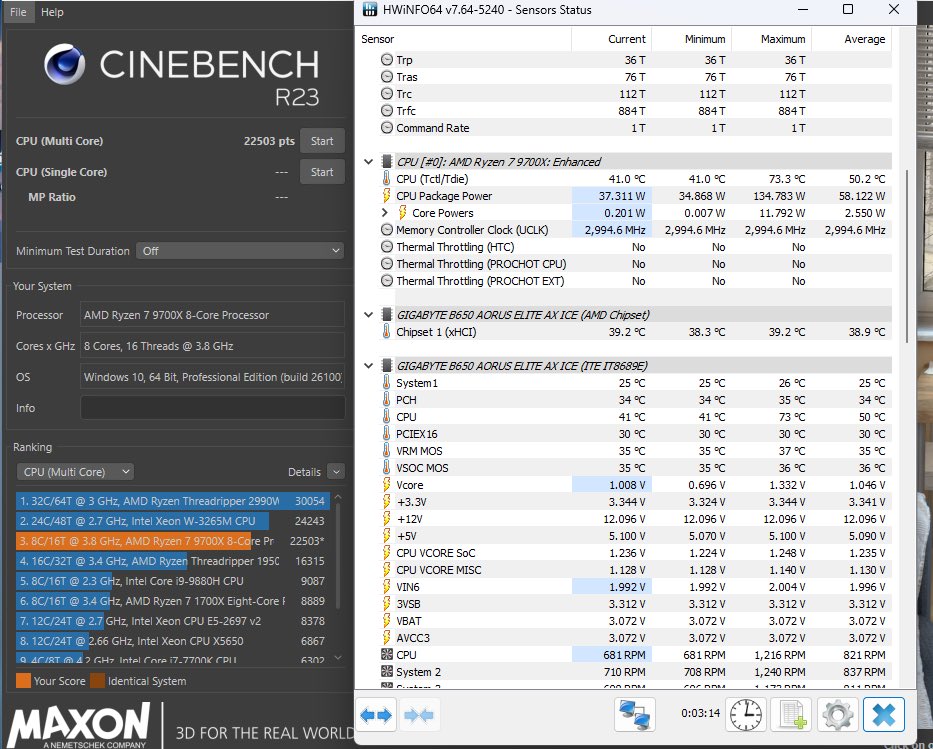Image resolution: width=933 pixels, height=749 pixels.
Task: Click the System1 thermometer icon
Action: tap(387, 383)
